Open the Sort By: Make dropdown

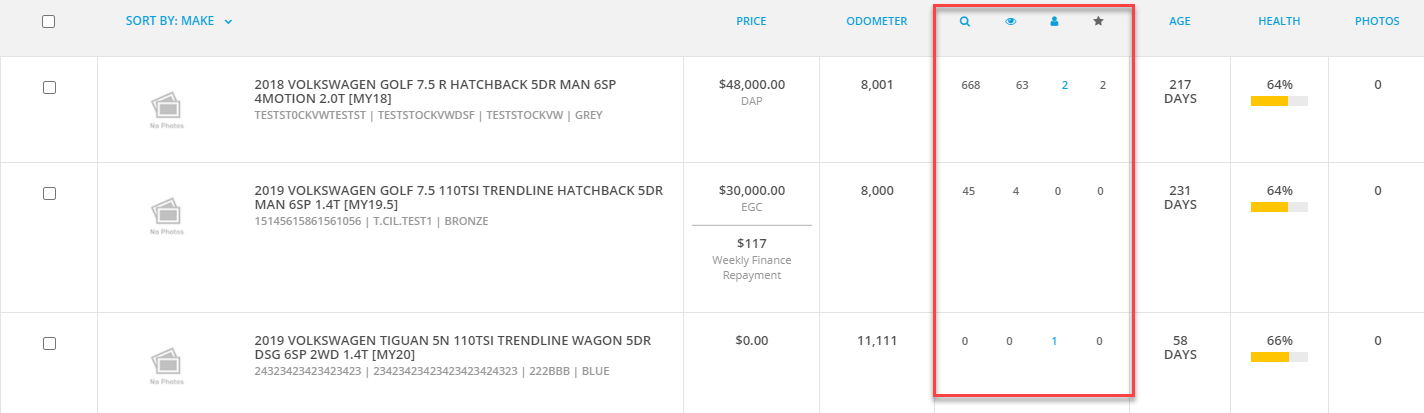point(179,21)
